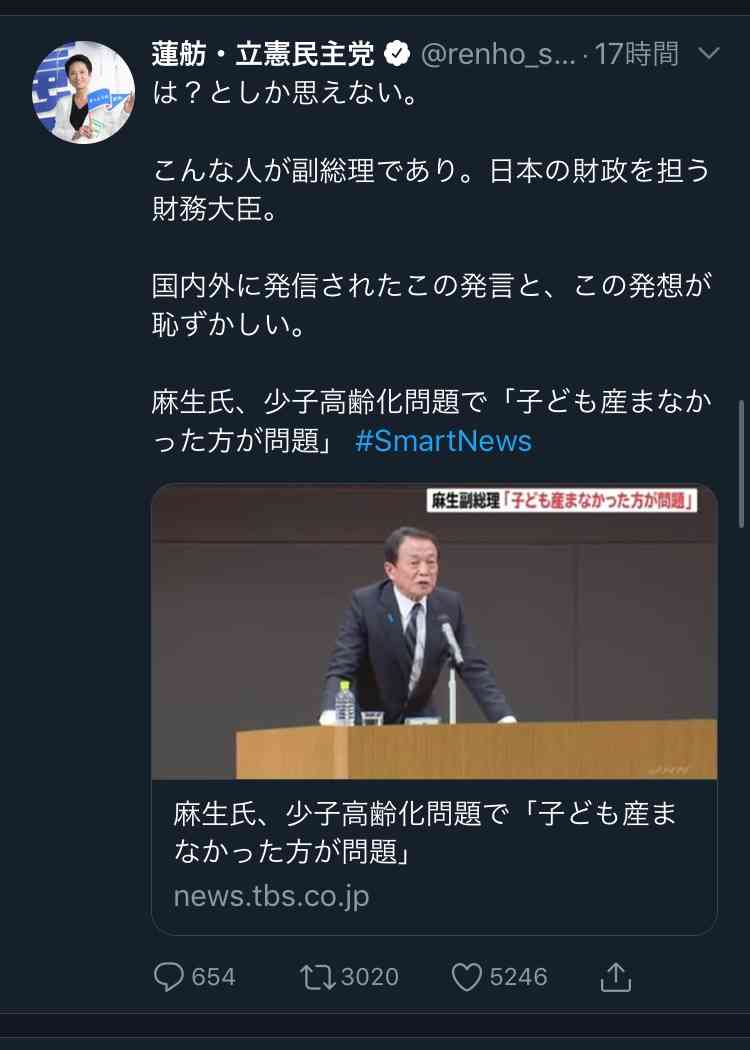The image size is (750, 1050).
Task: Open the 蓮舫 profile avatar picture
Action: tap(84, 92)
